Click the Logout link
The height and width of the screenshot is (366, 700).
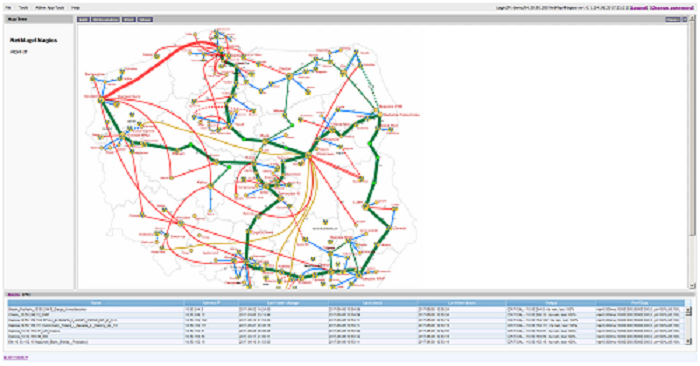point(639,8)
